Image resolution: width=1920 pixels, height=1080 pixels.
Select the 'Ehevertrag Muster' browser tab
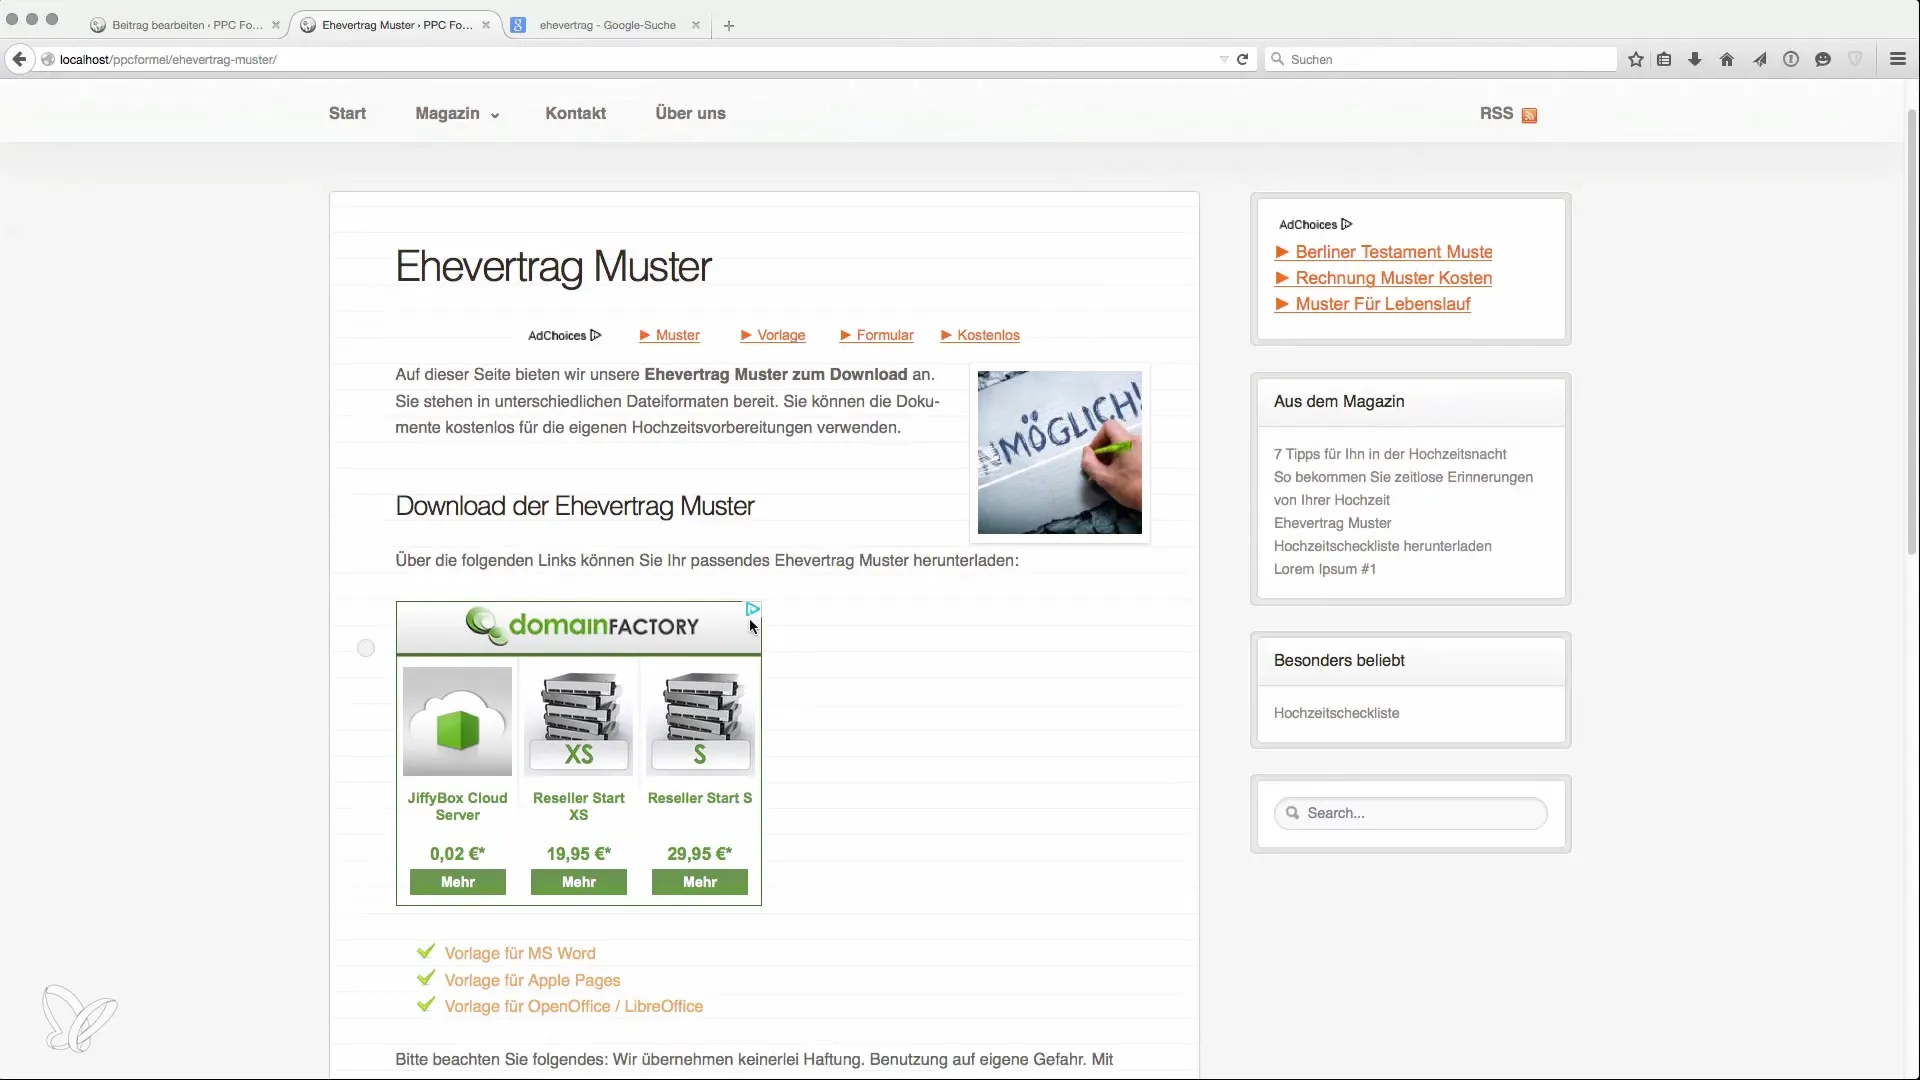click(396, 25)
